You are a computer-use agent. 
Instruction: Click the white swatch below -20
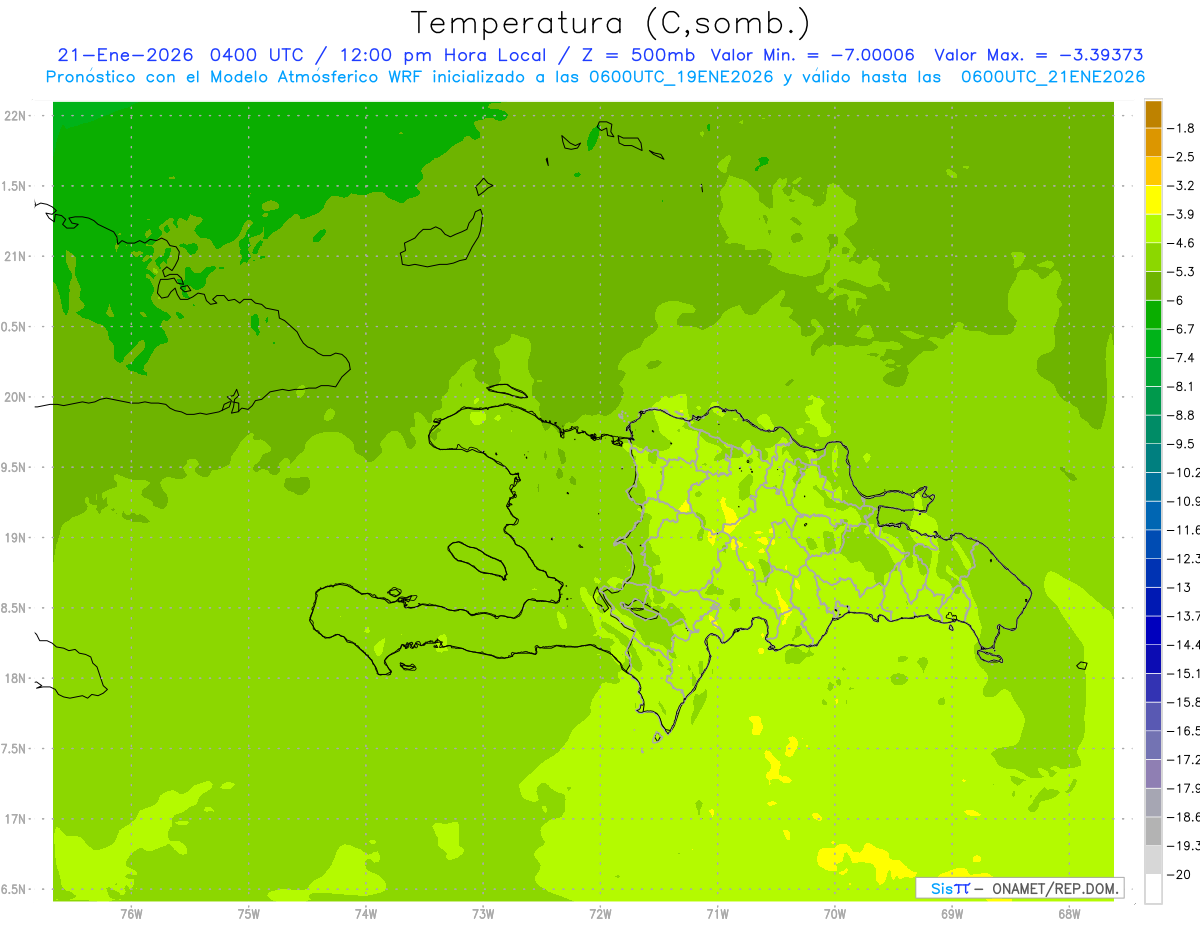(x=1153, y=889)
